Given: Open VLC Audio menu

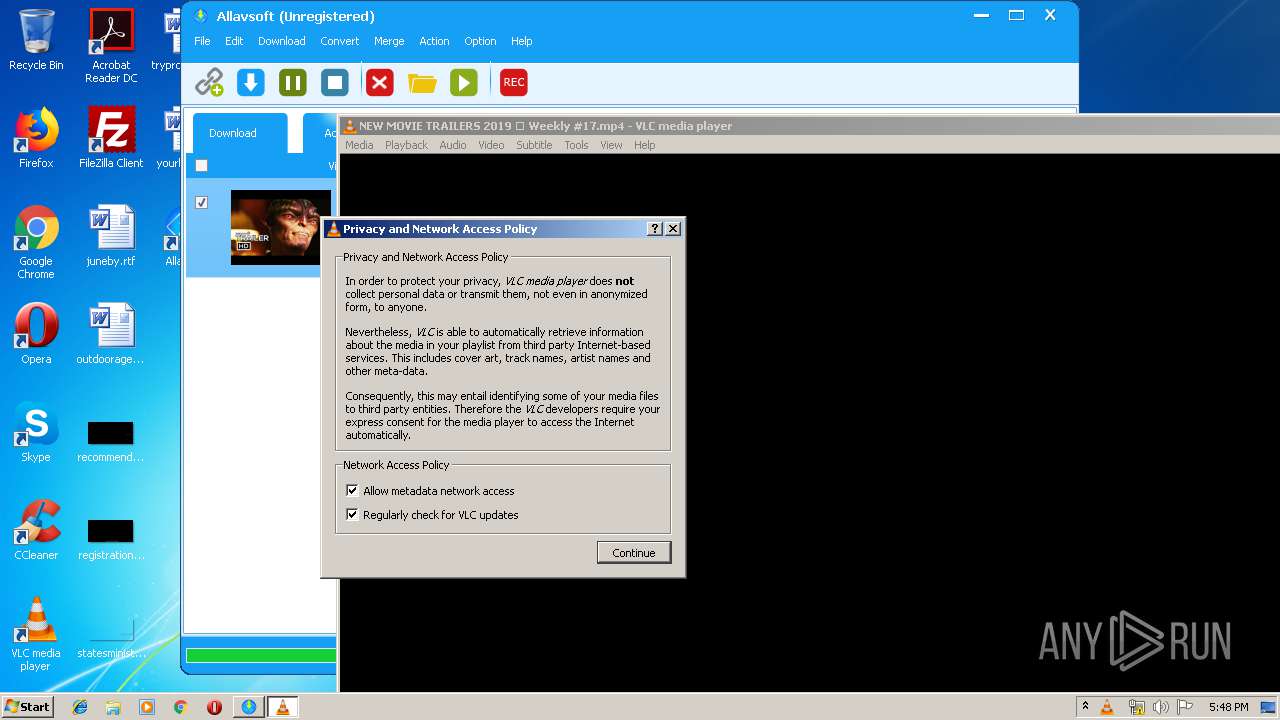Looking at the screenshot, I should tap(453, 145).
